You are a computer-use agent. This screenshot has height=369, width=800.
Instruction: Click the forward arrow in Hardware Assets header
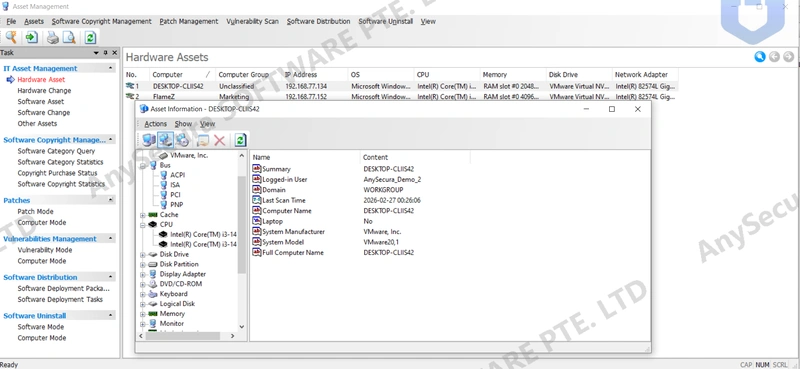tap(788, 57)
